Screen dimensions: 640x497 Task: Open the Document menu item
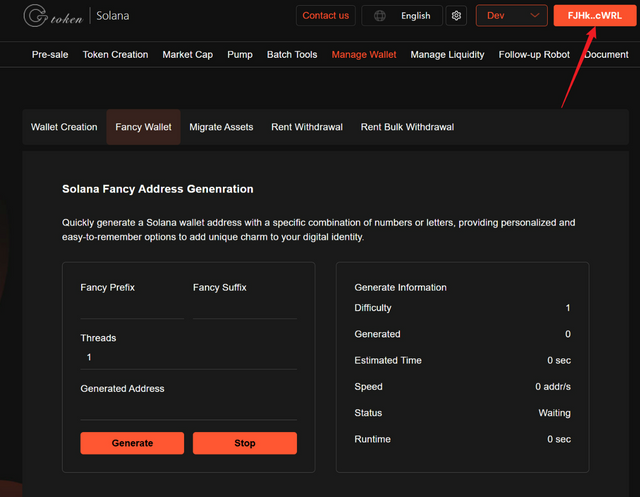pyautogui.click(x=606, y=55)
